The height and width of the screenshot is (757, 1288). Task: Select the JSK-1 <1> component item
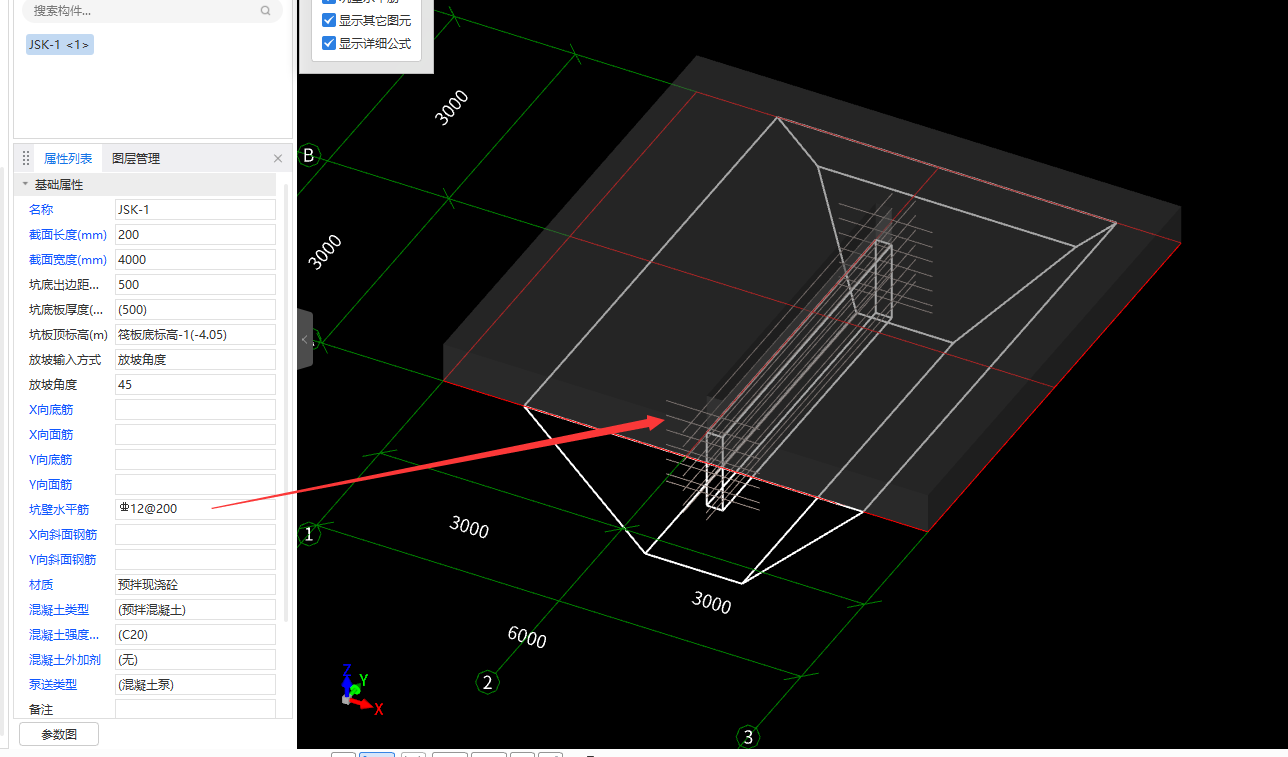(x=60, y=44)
